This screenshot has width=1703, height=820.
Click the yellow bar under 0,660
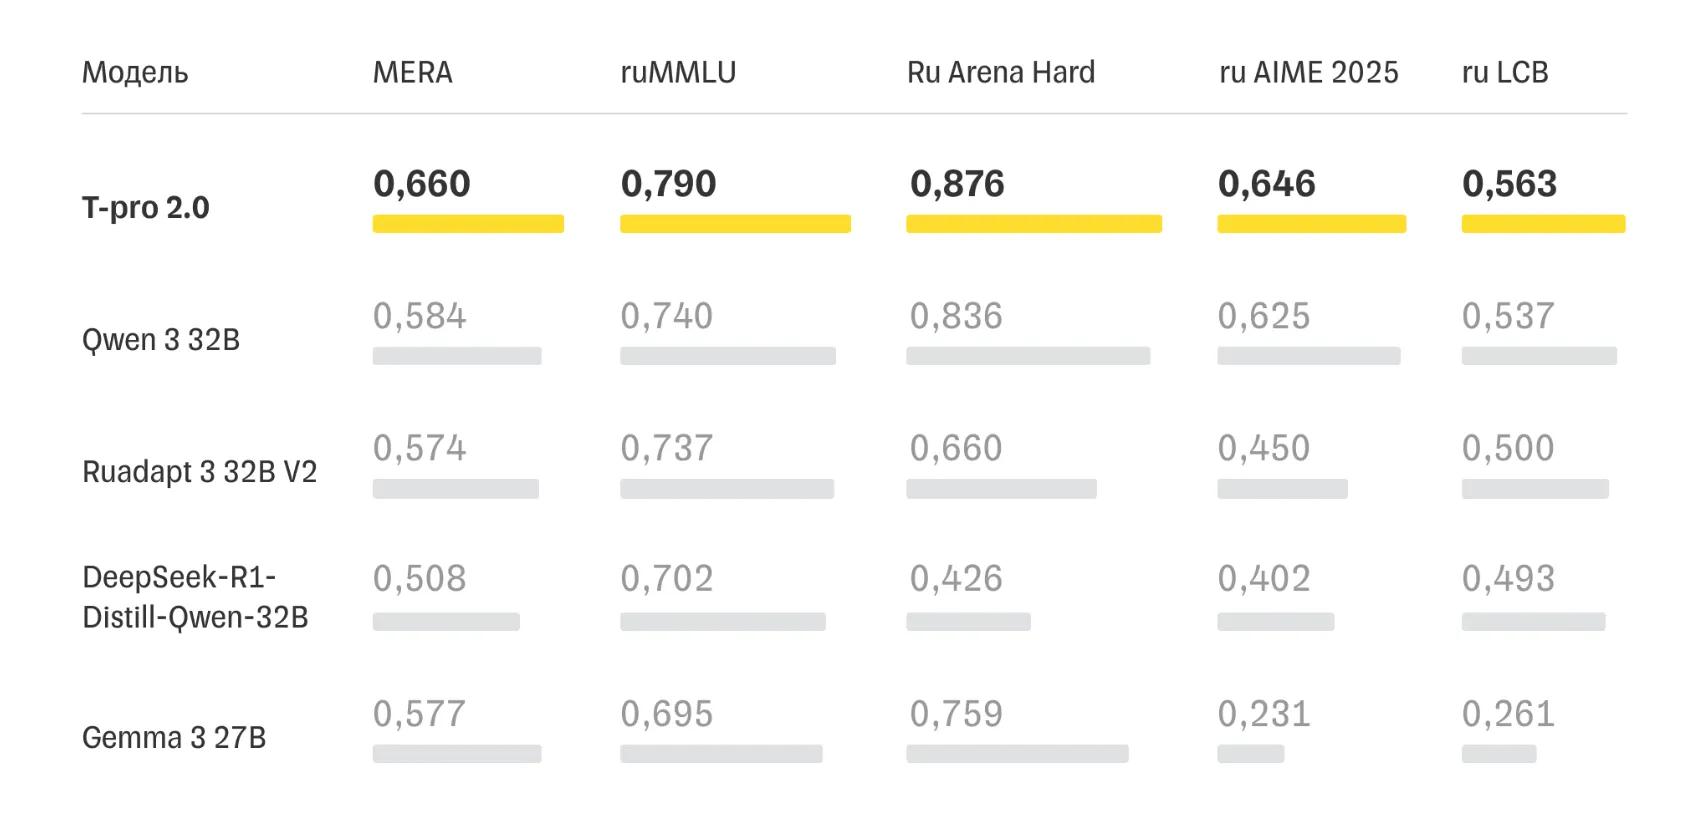click(x=468, y=224)
